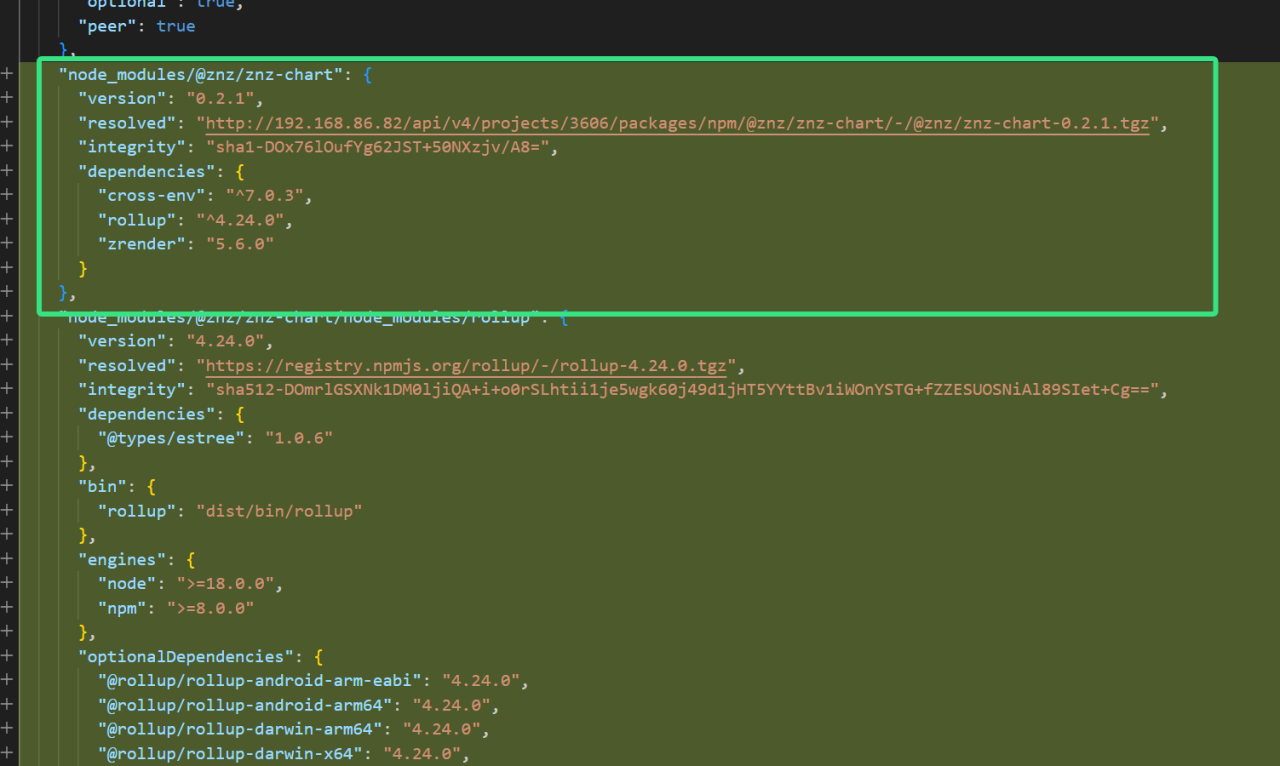Image resolution: width=1280 pixels, height=766 pixels.
Task: Select the node value ">=18.0.0"
Action: coord(224,584)
